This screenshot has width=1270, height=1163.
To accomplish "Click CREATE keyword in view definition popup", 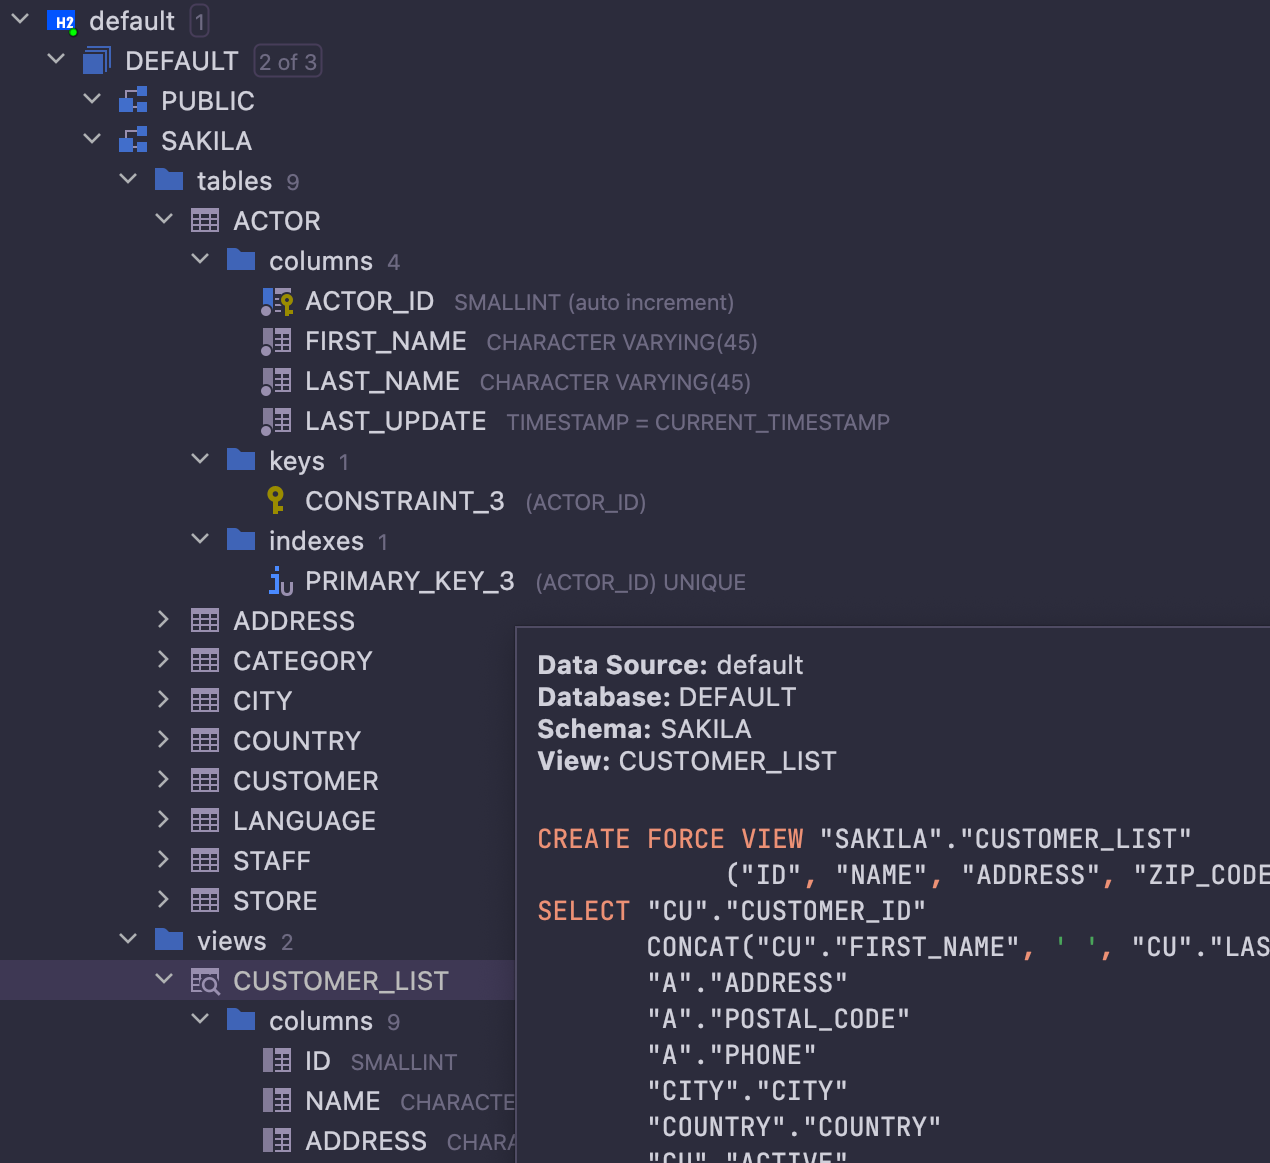I will click(x=583, y=839).
